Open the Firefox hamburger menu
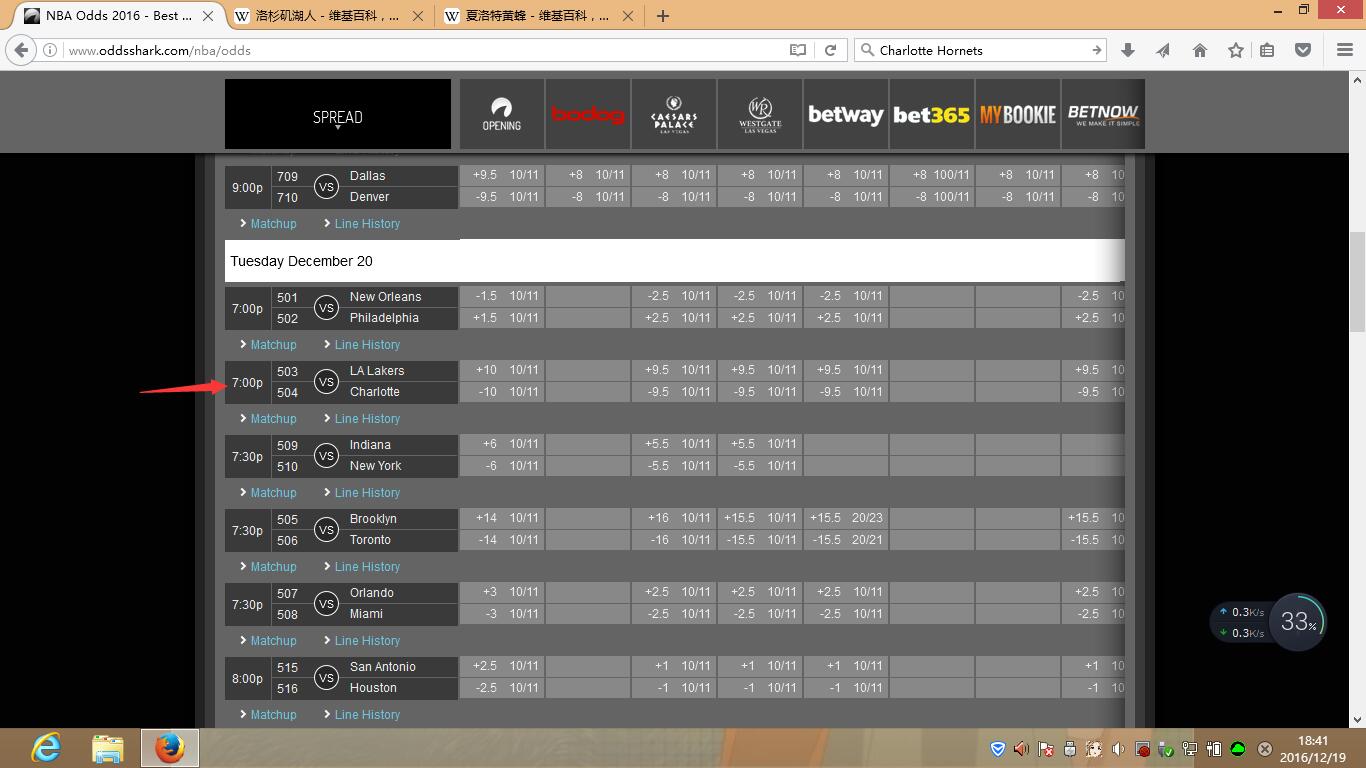Viewport: 1366px width, 768px height. (1345, 50)
